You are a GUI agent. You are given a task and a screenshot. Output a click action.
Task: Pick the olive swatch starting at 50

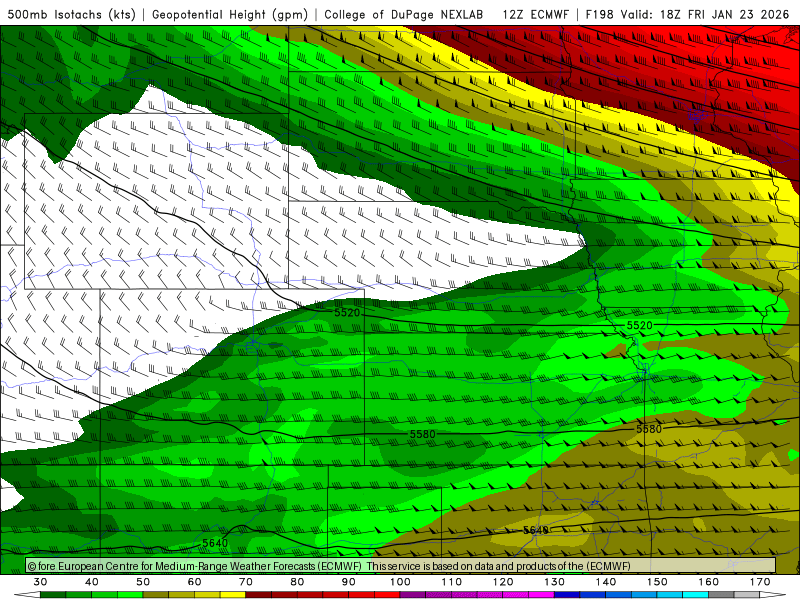[156, 595]
